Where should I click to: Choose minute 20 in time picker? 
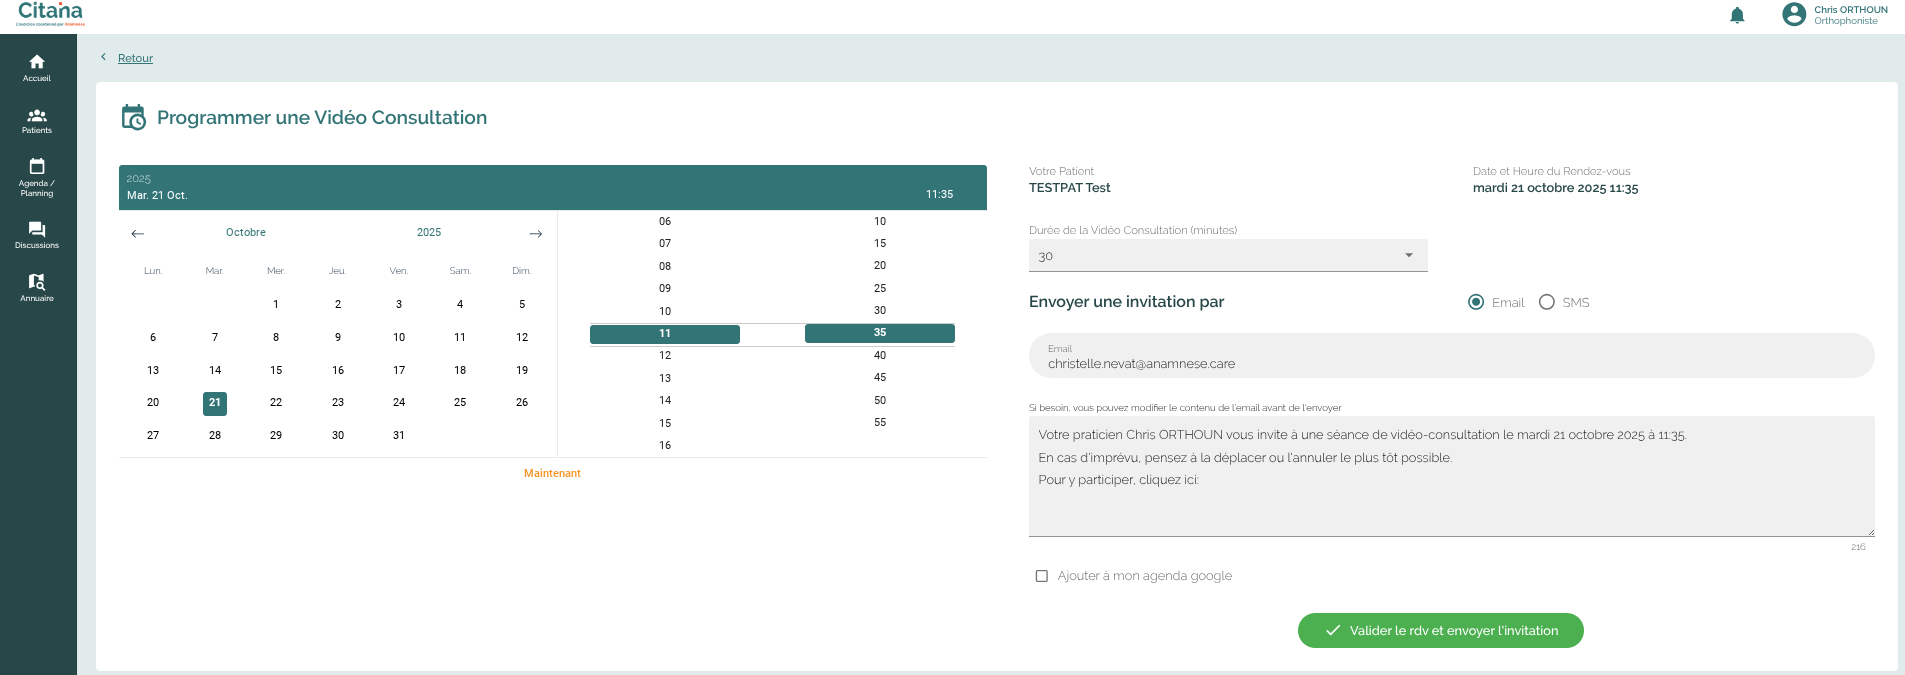click(x=880, y=266)
